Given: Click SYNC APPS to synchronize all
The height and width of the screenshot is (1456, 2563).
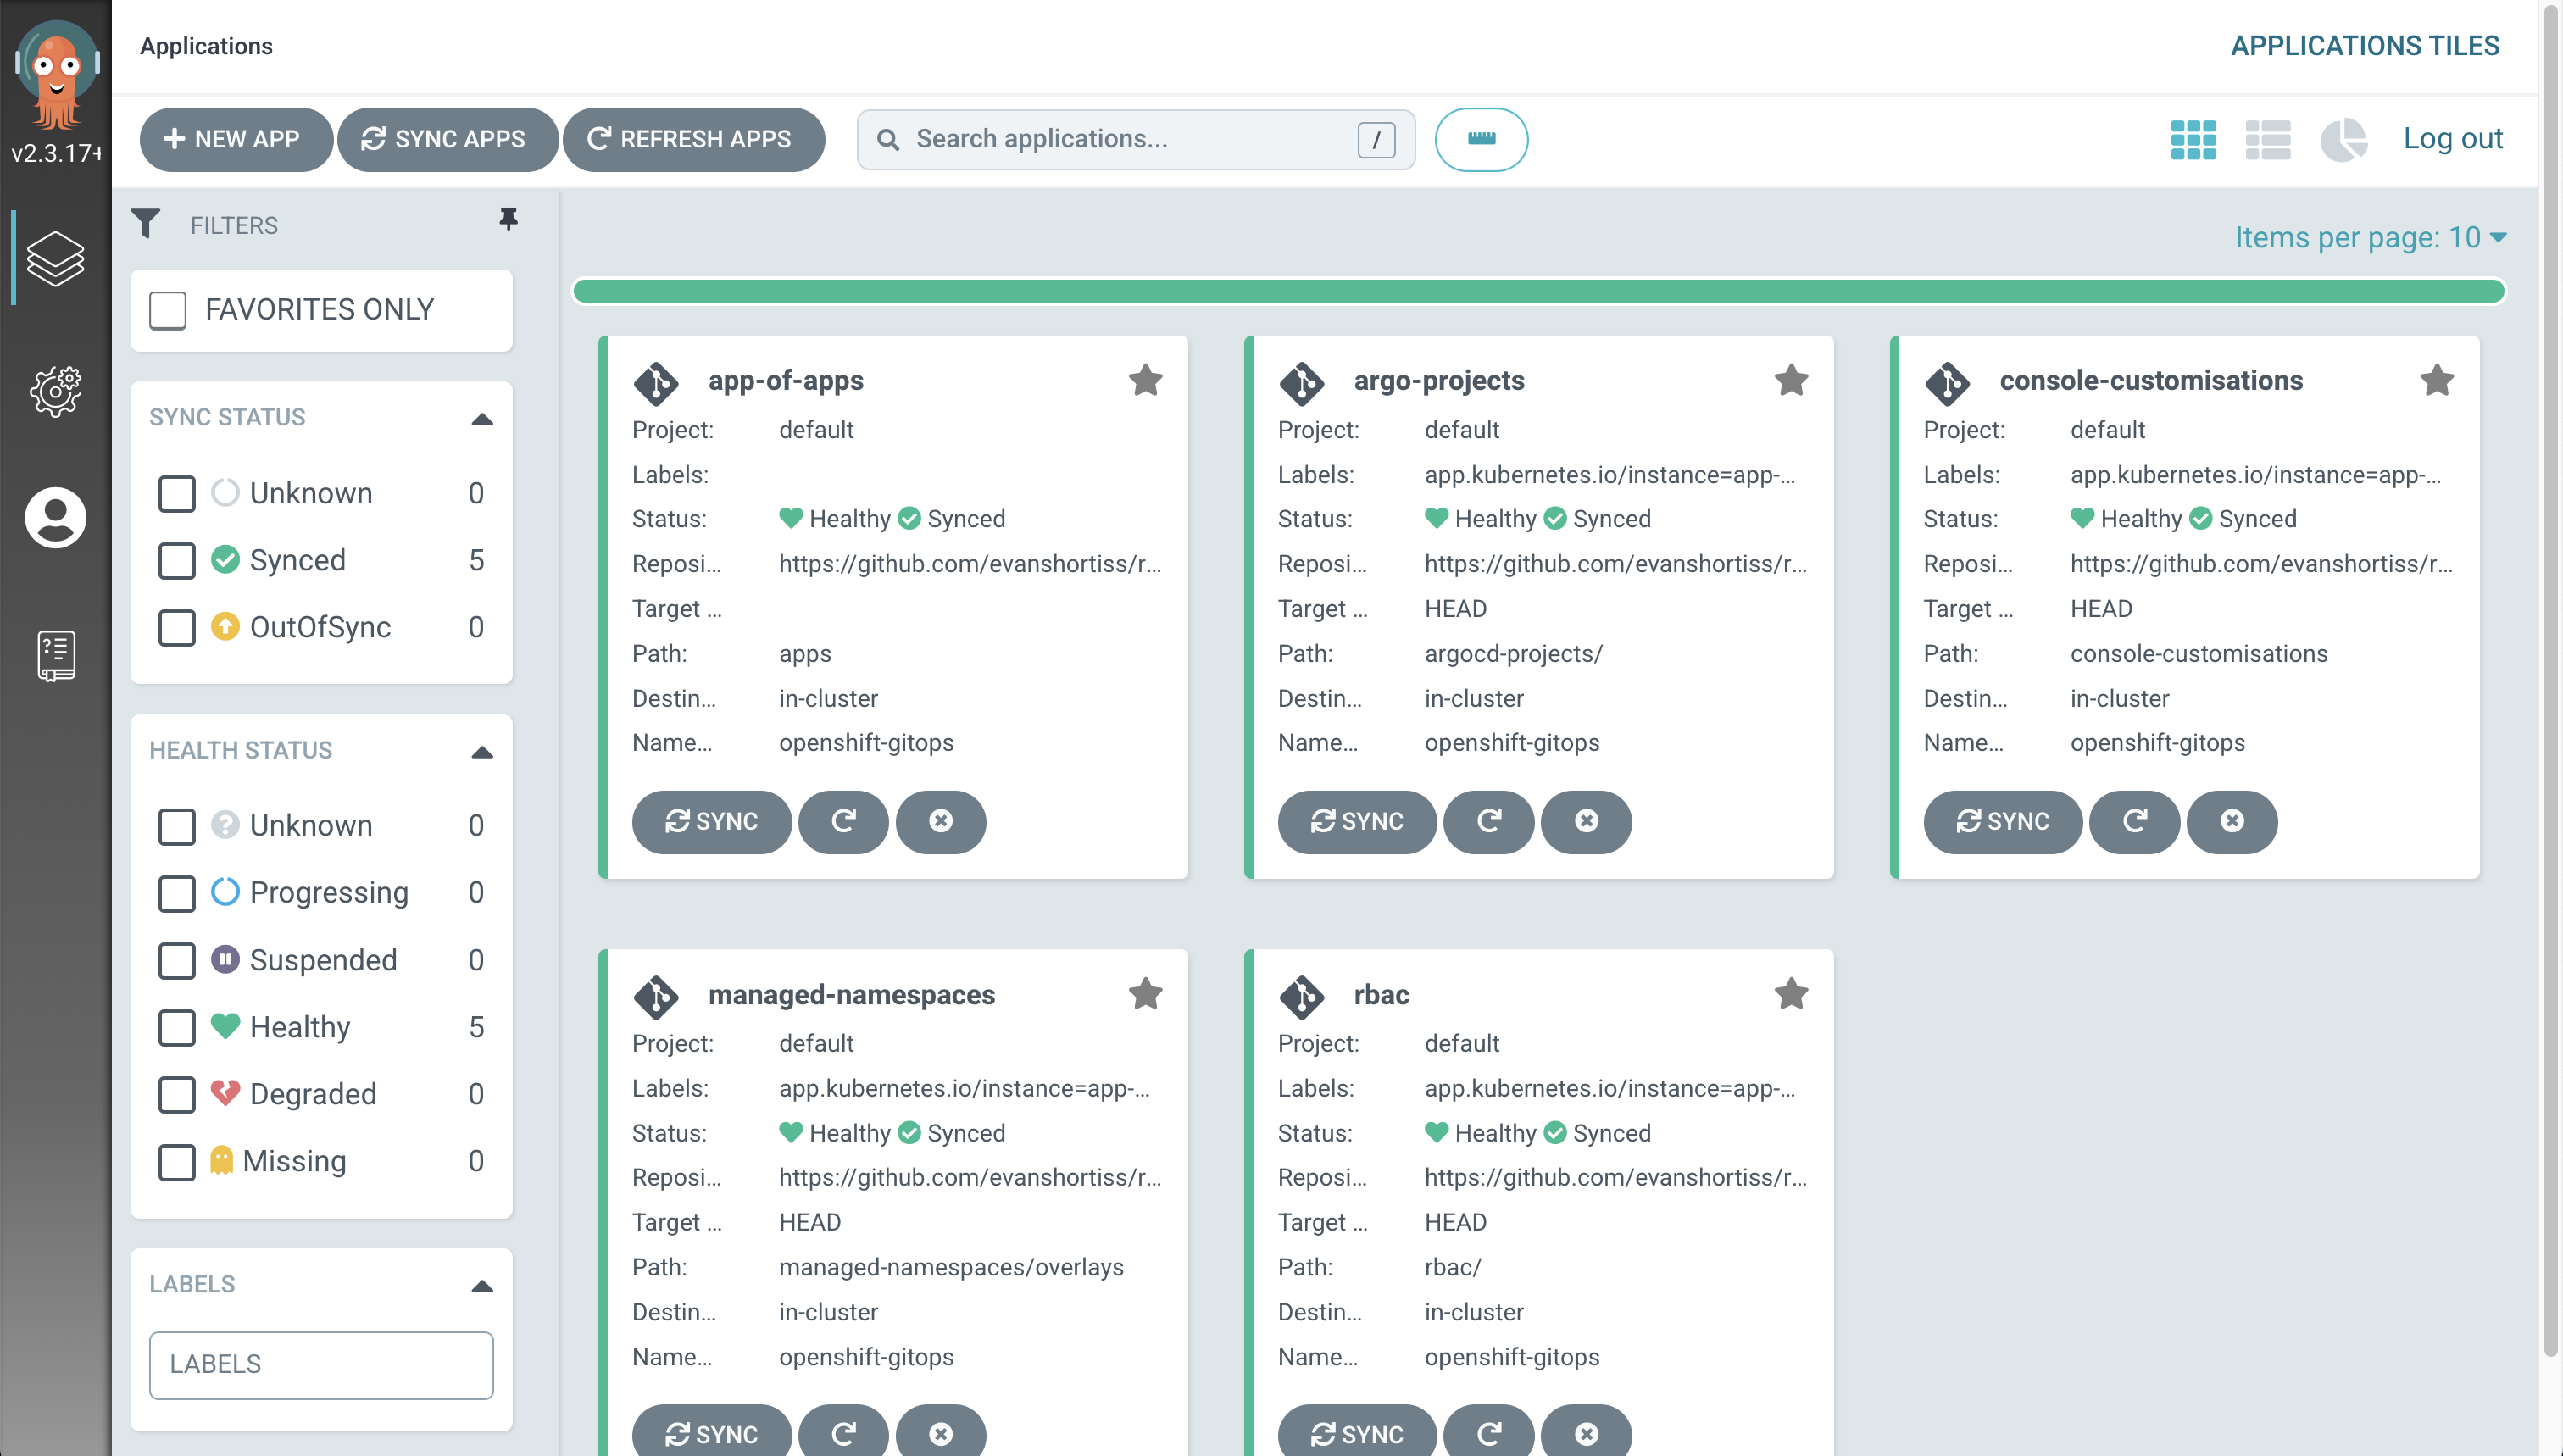Looking at the screenshot, I should tap(445, 139).
